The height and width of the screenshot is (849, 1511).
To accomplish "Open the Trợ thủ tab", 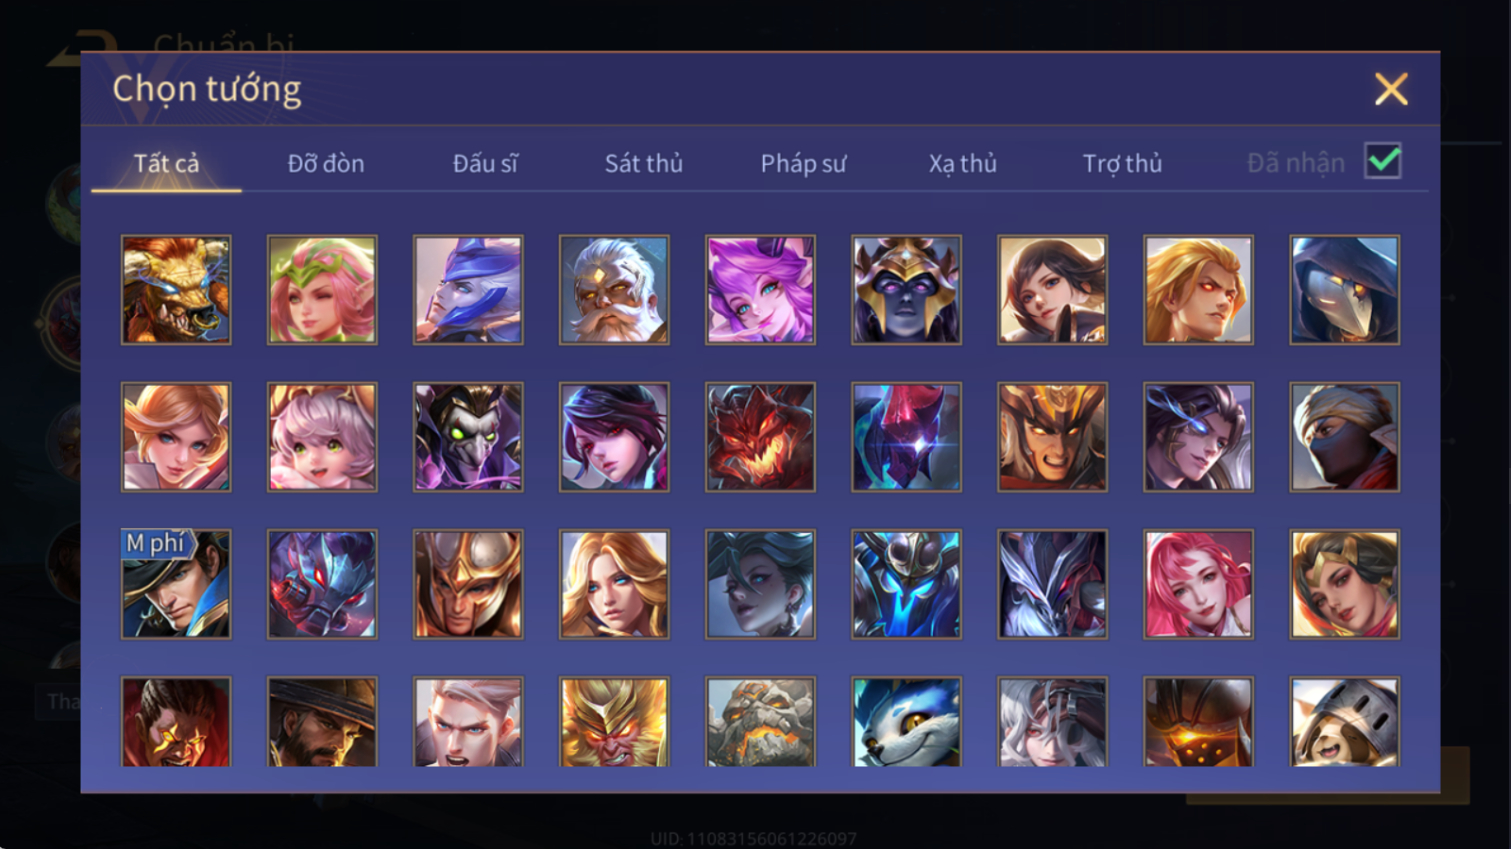I will point(1122,163).
